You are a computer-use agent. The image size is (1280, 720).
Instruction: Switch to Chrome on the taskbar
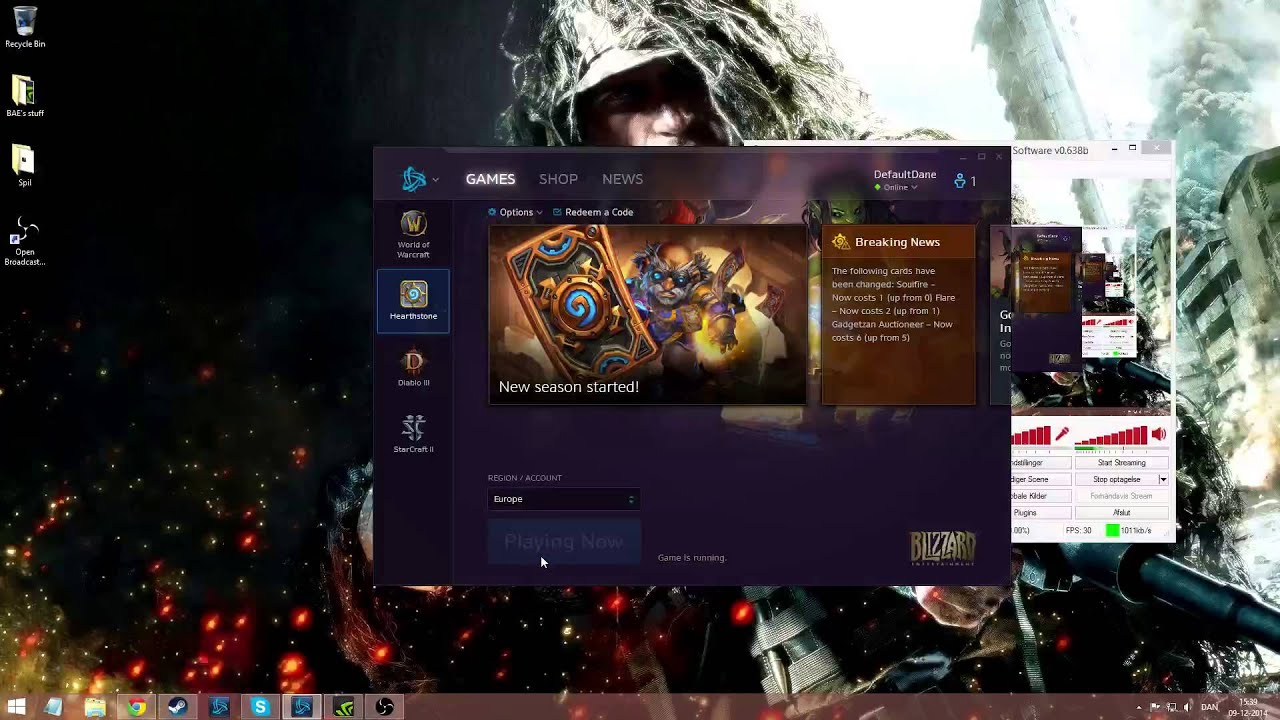pos(136,707)
